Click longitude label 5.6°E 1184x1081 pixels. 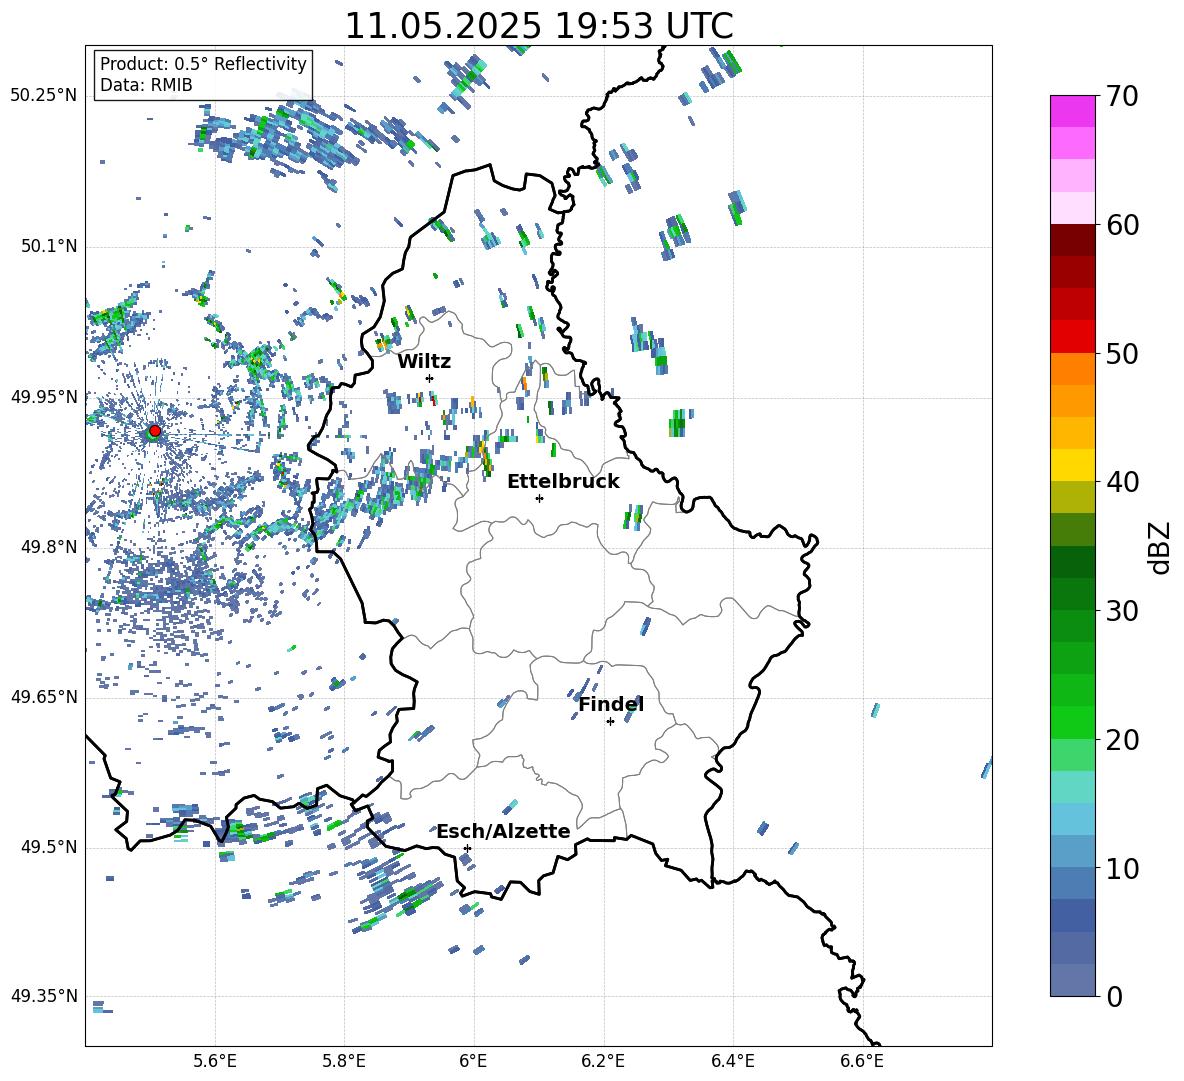coord(215,1061)
